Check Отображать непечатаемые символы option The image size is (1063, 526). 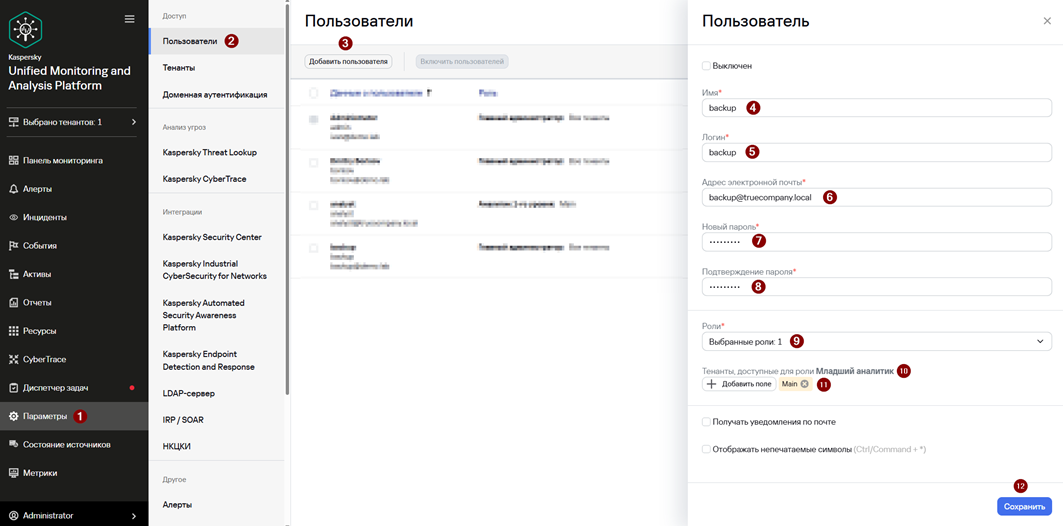[x=706, y=449]
